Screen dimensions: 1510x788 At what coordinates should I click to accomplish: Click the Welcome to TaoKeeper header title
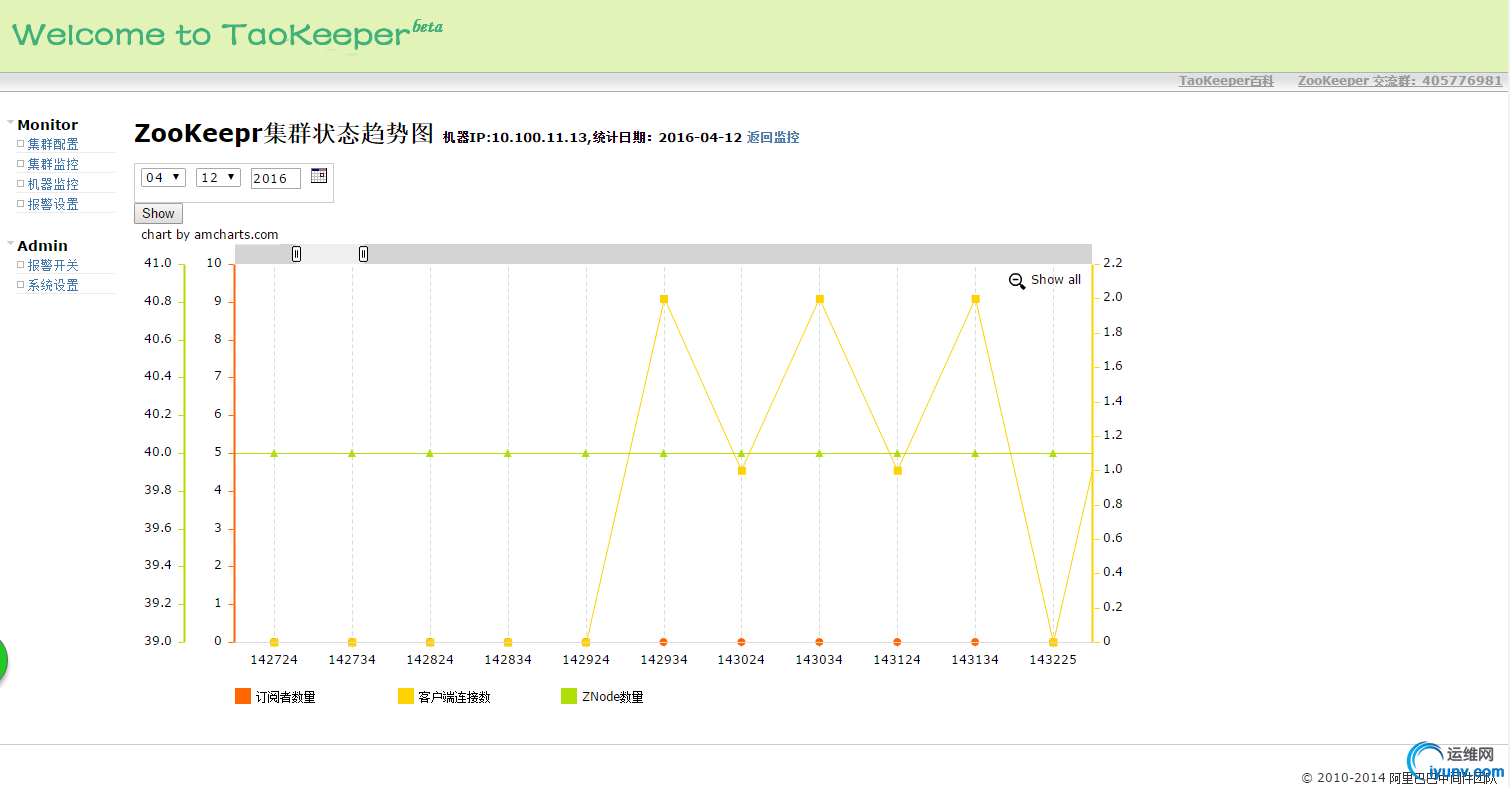pyautogui.click(x=226, y=34)
